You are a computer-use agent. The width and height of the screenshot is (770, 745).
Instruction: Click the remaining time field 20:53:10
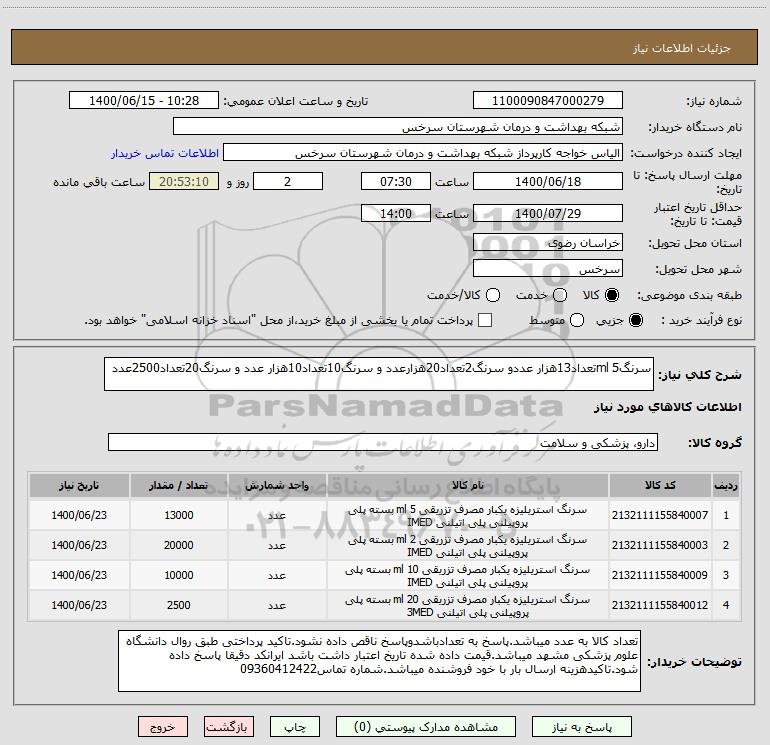[x=184, y=181]
